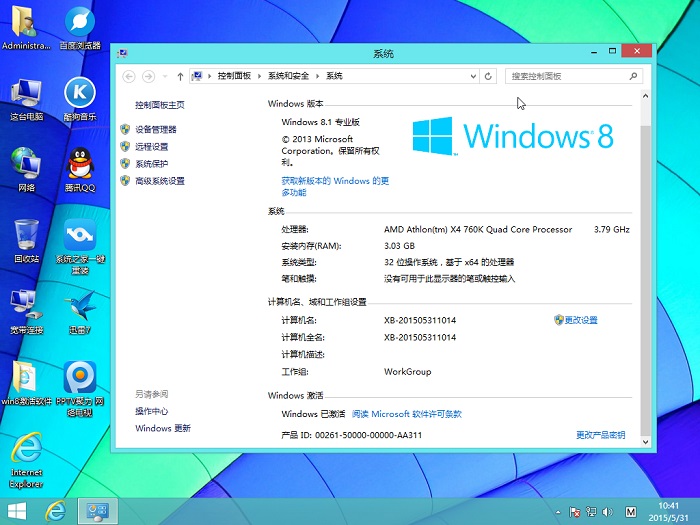700x525 pixels.
Task: Click the vertical scrollbar thumb
Action: (645, 279)
